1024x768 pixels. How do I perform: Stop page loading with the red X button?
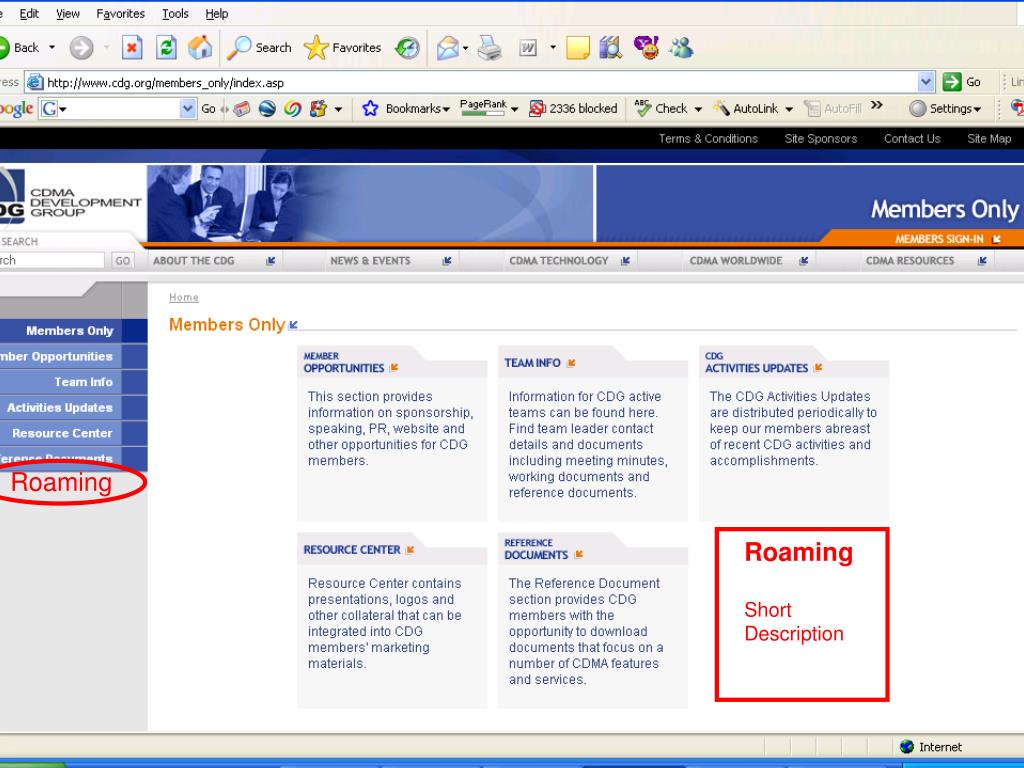(x=132, y=48)
